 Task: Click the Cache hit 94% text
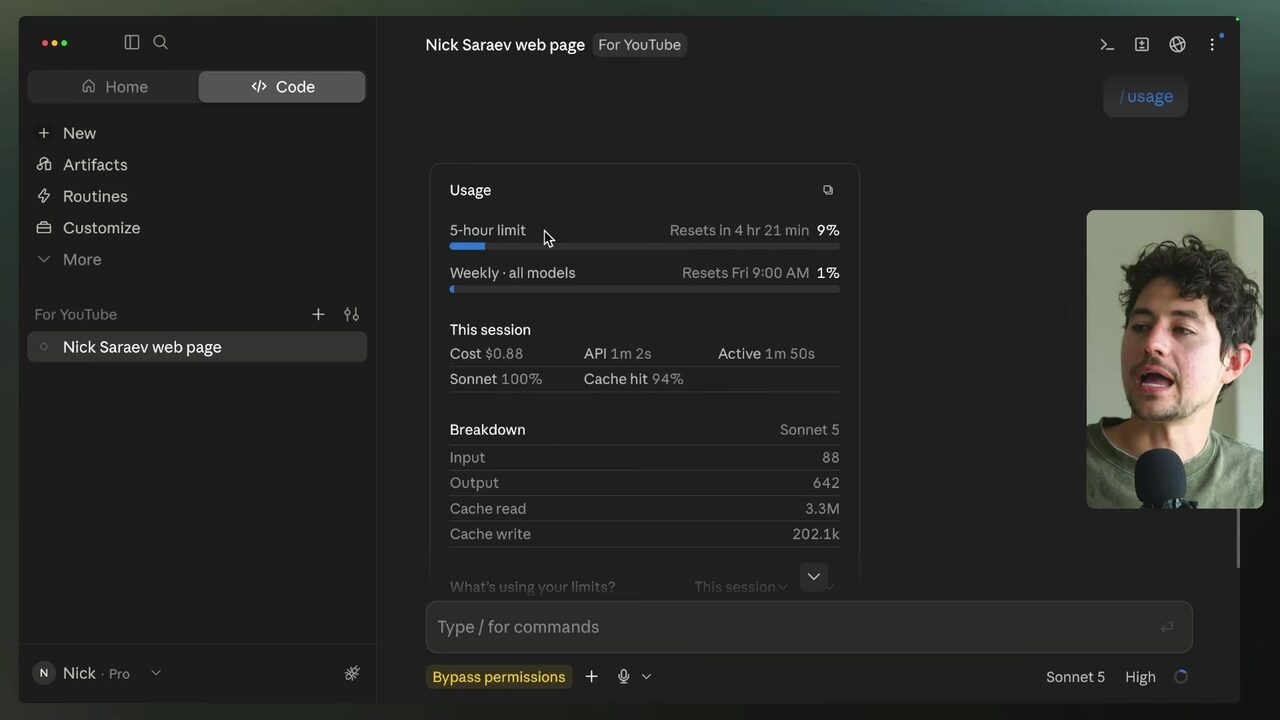pyautogui.click(x=634, y=379)
